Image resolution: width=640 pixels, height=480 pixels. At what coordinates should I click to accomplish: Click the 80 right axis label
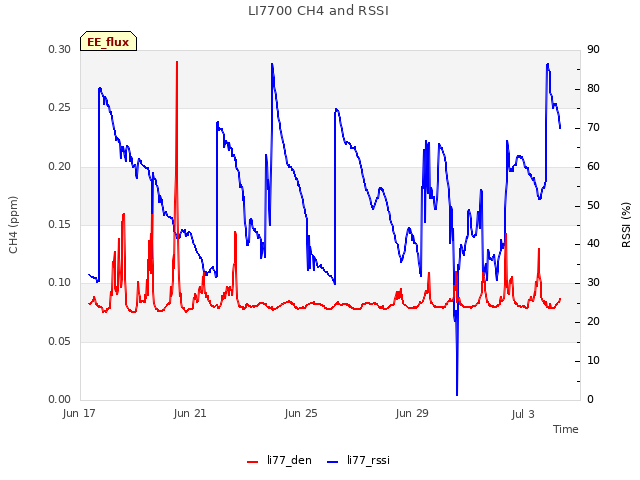point(593,89)
